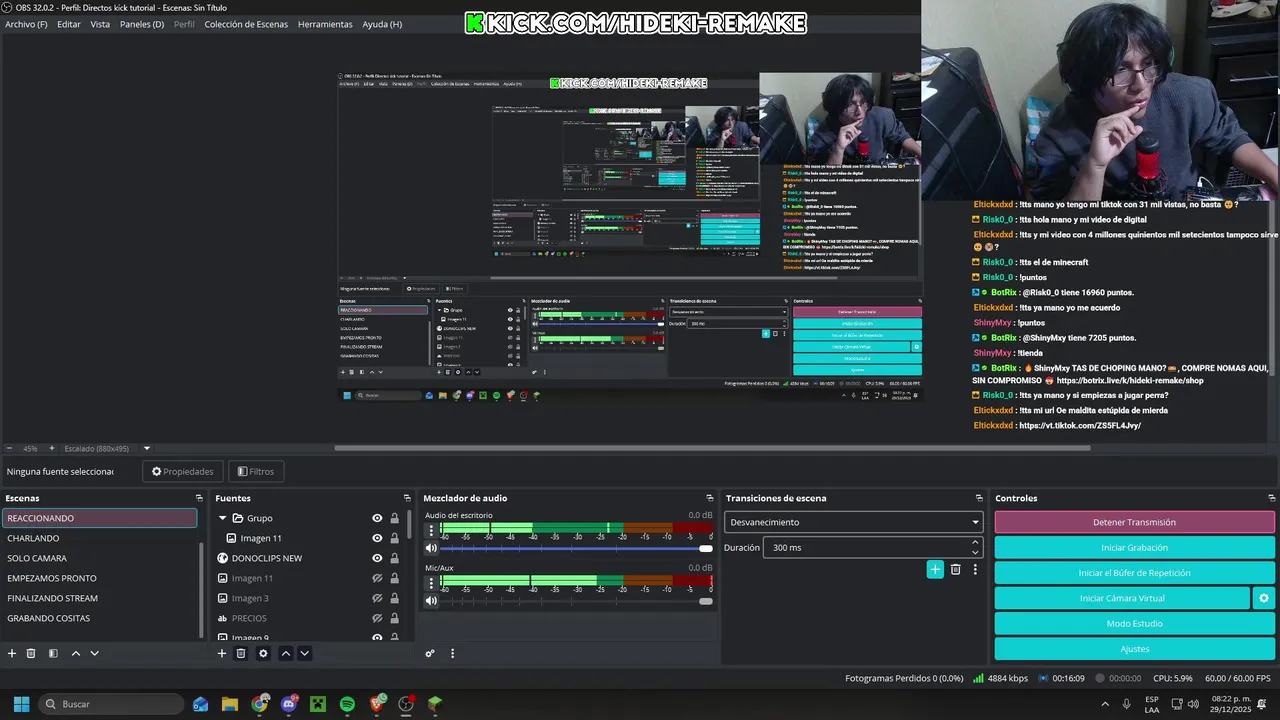Open virtual camera settings gear
Screen dimensions: 1280x720
(1264, 598)
